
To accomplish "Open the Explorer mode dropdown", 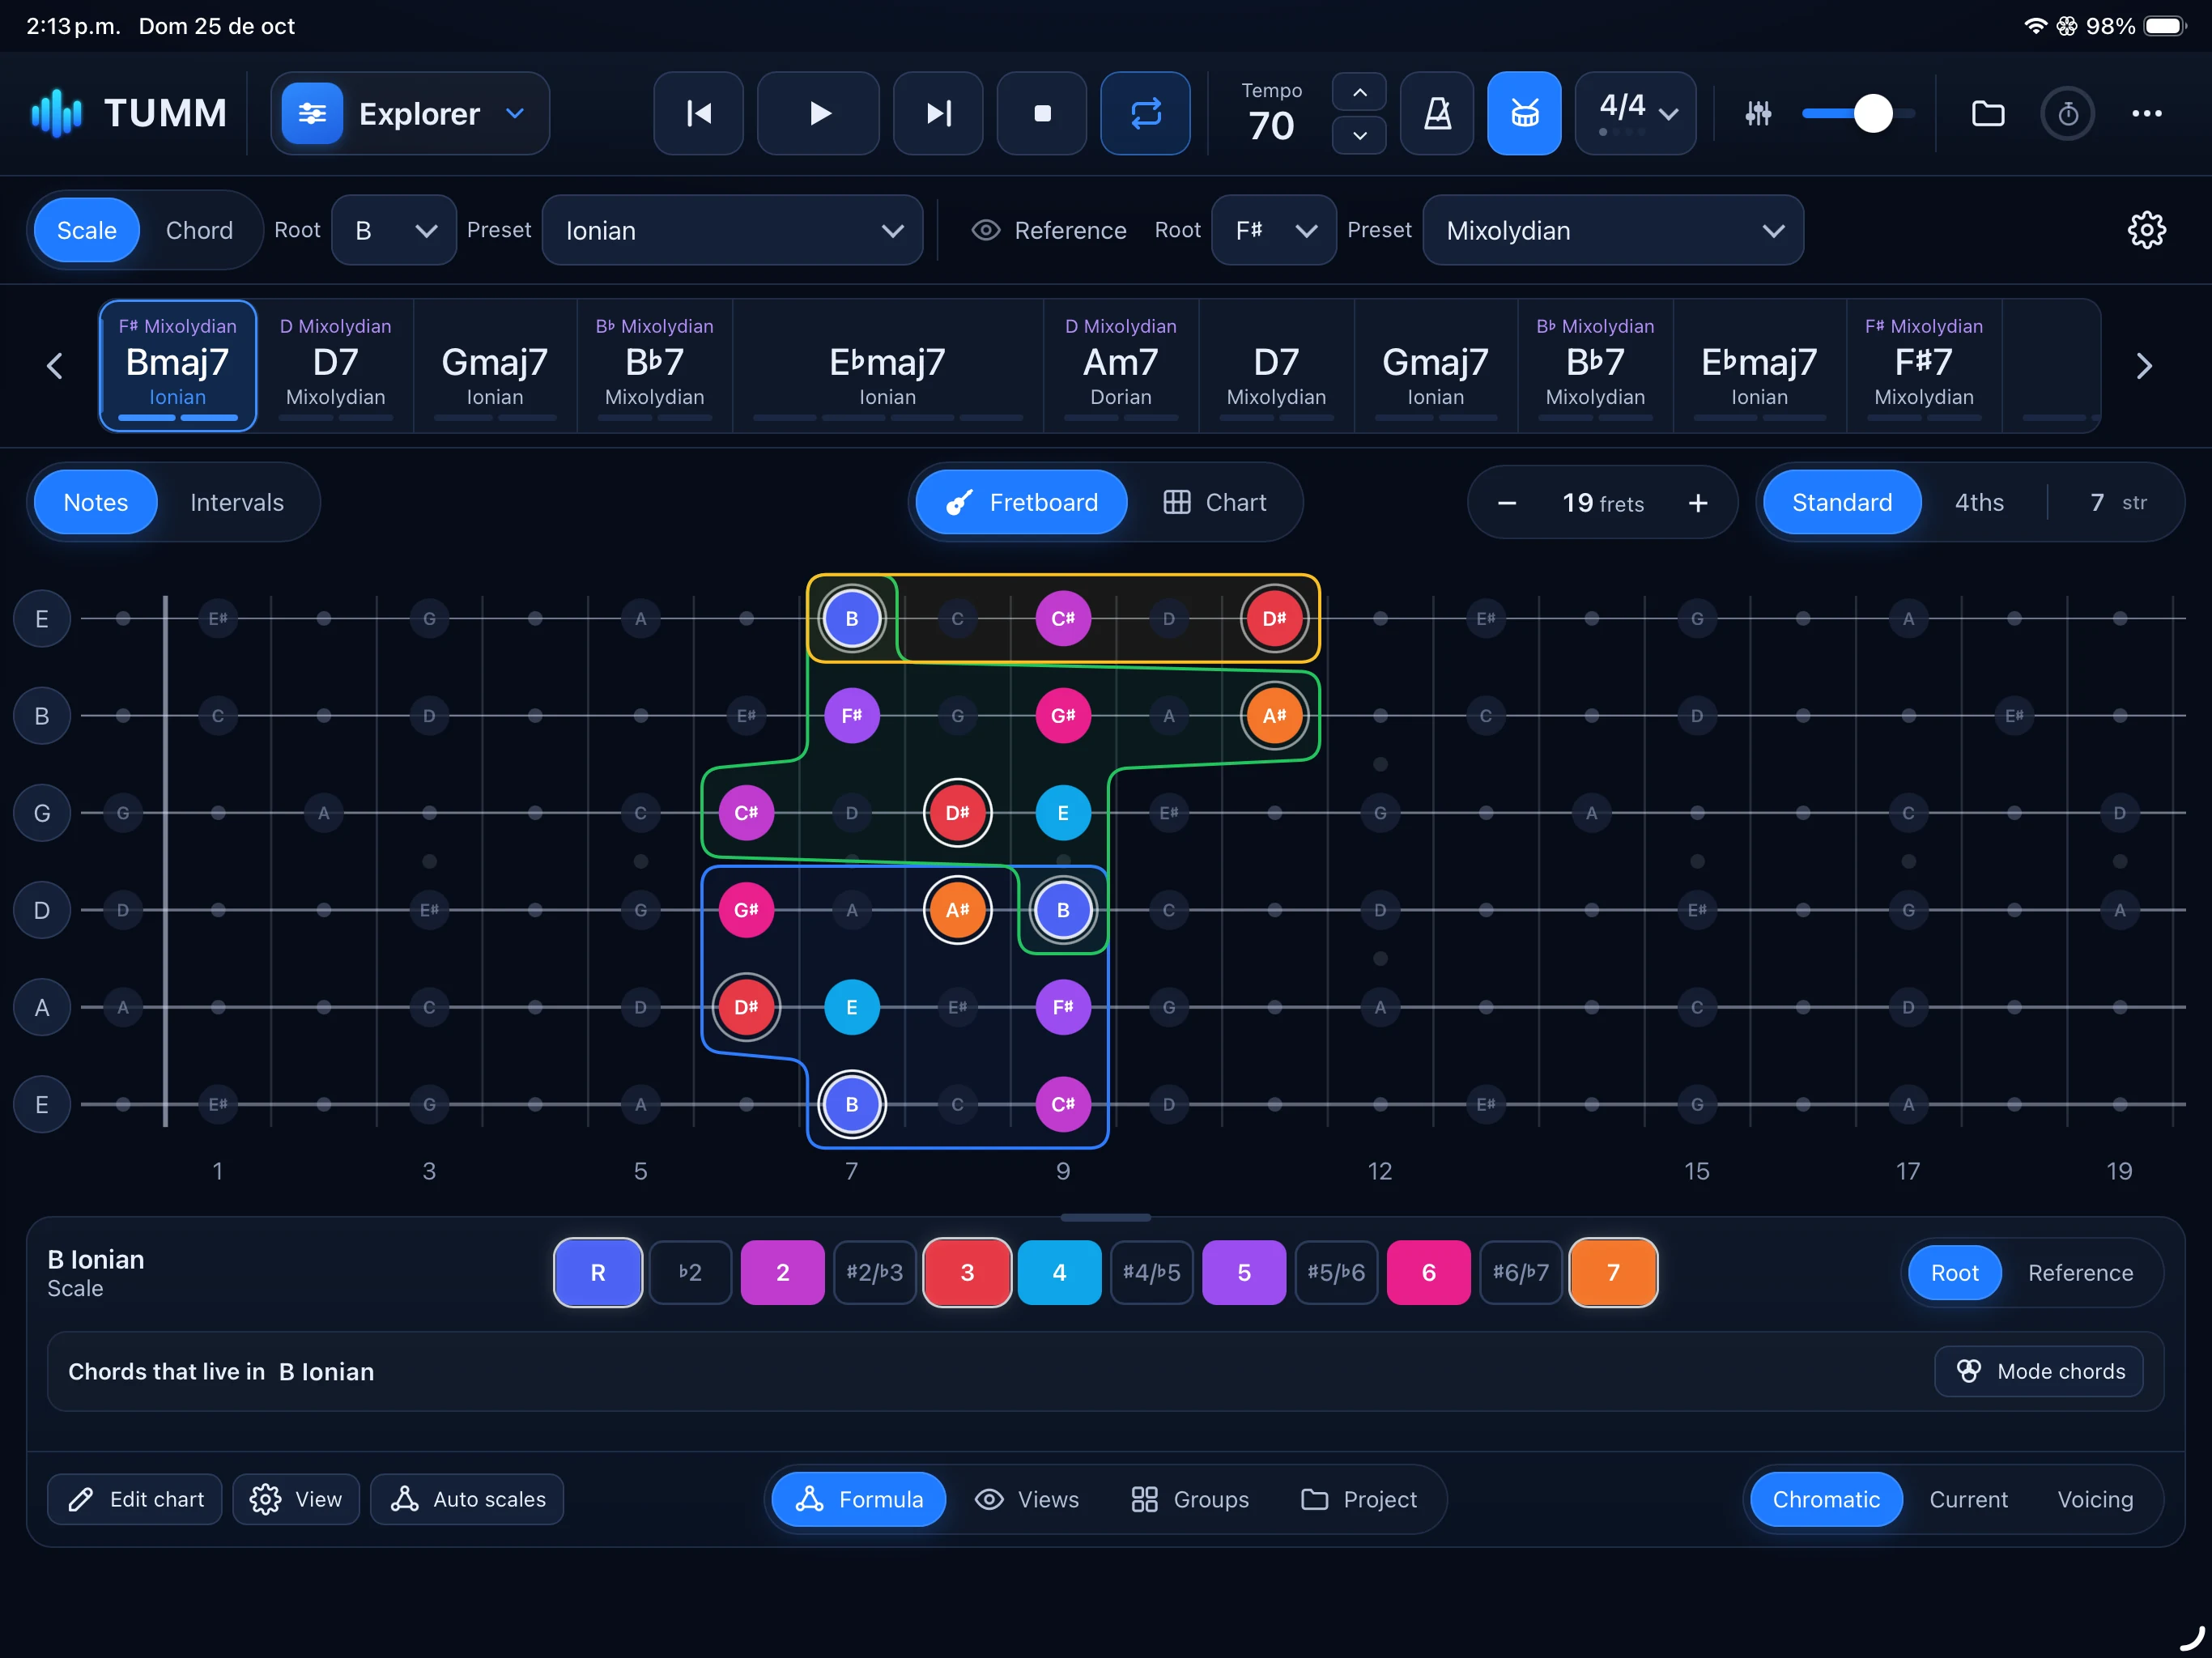I will click(410, 113).
